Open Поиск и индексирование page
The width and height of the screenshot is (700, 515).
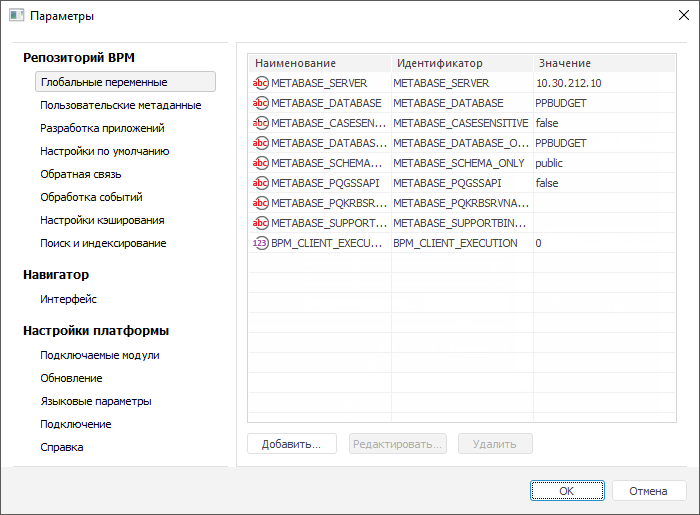click(x=103, y=243)
